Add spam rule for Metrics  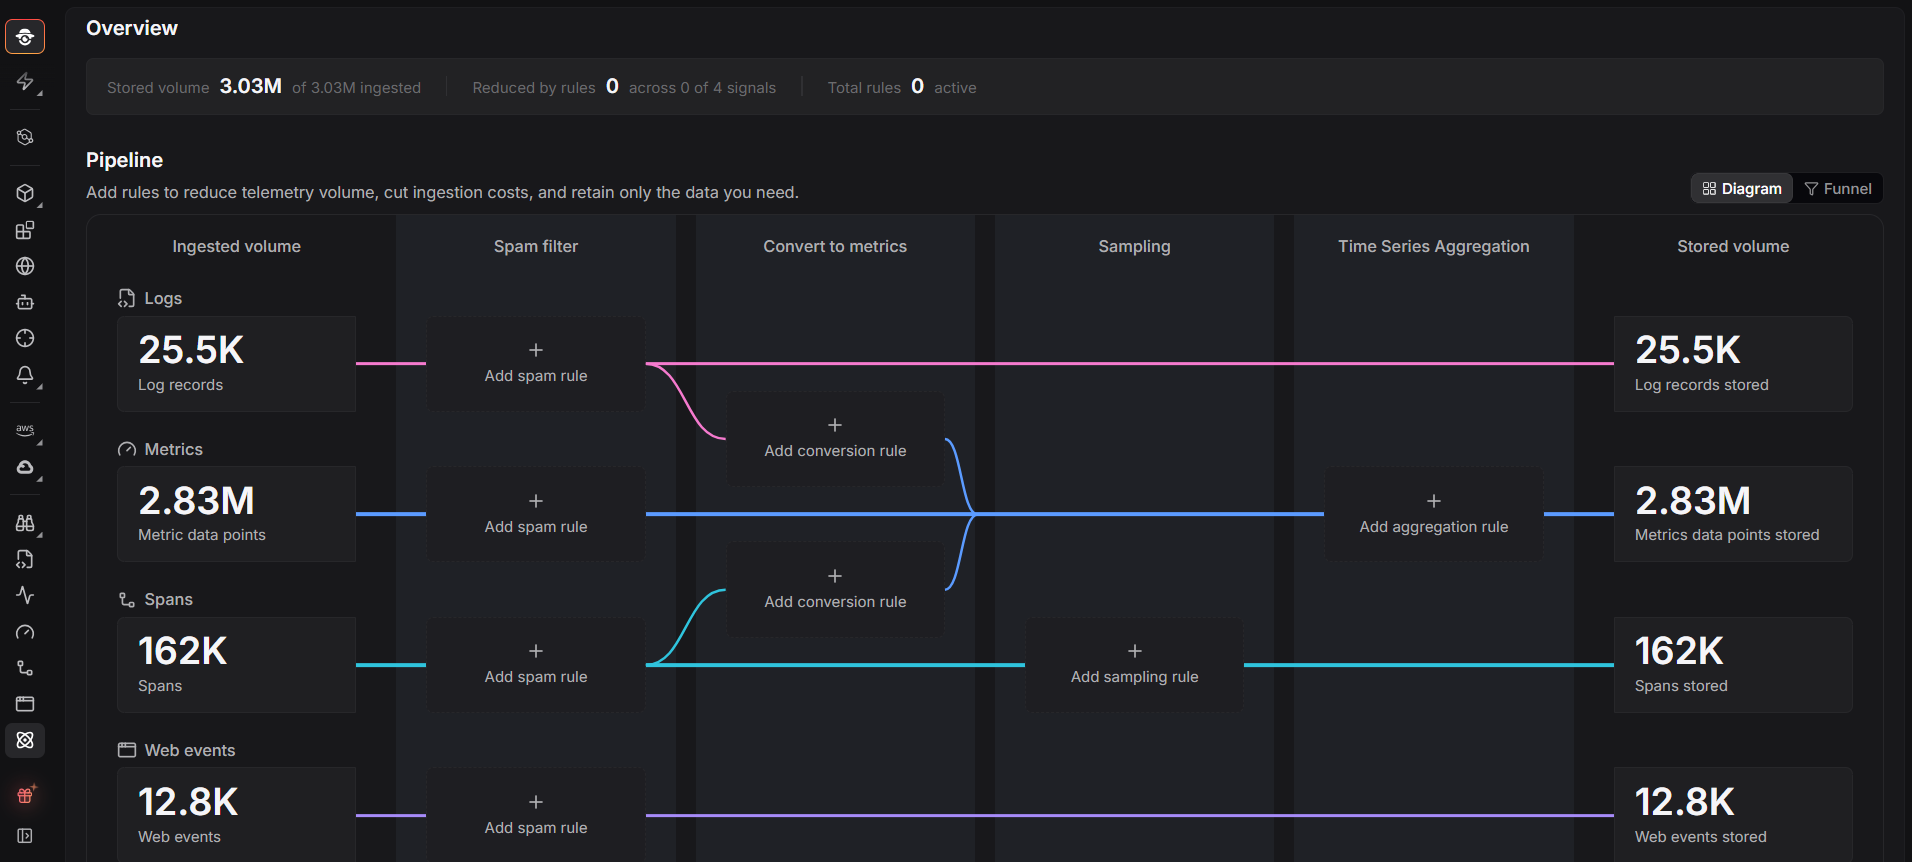(x=536, y=514)
